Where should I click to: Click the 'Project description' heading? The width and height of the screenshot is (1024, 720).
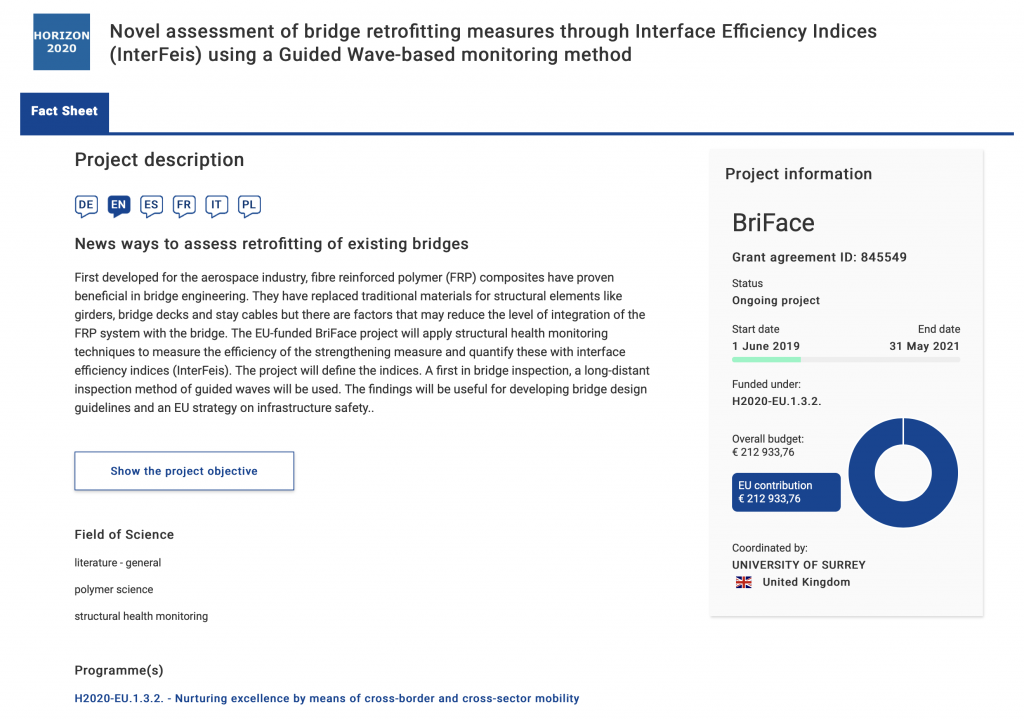pos(159,160)
